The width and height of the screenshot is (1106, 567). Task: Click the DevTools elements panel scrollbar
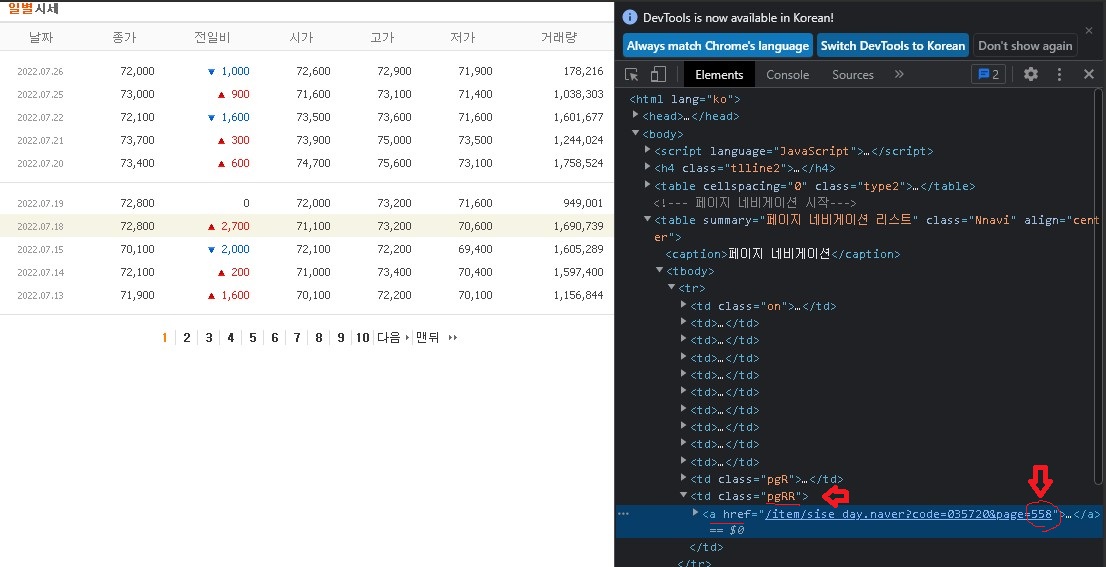[1099, 286]
